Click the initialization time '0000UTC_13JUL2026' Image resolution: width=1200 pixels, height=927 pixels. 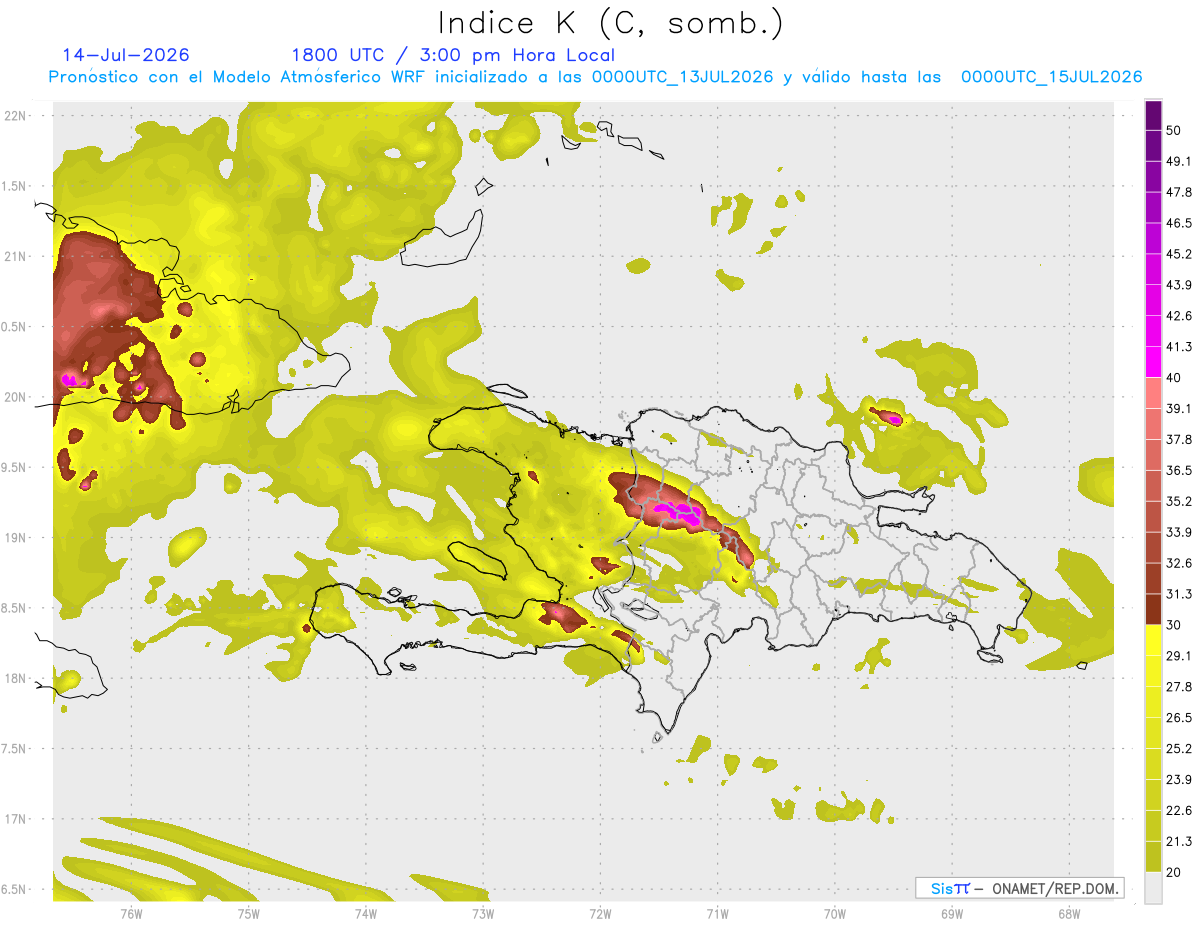(x=682, y=77)
